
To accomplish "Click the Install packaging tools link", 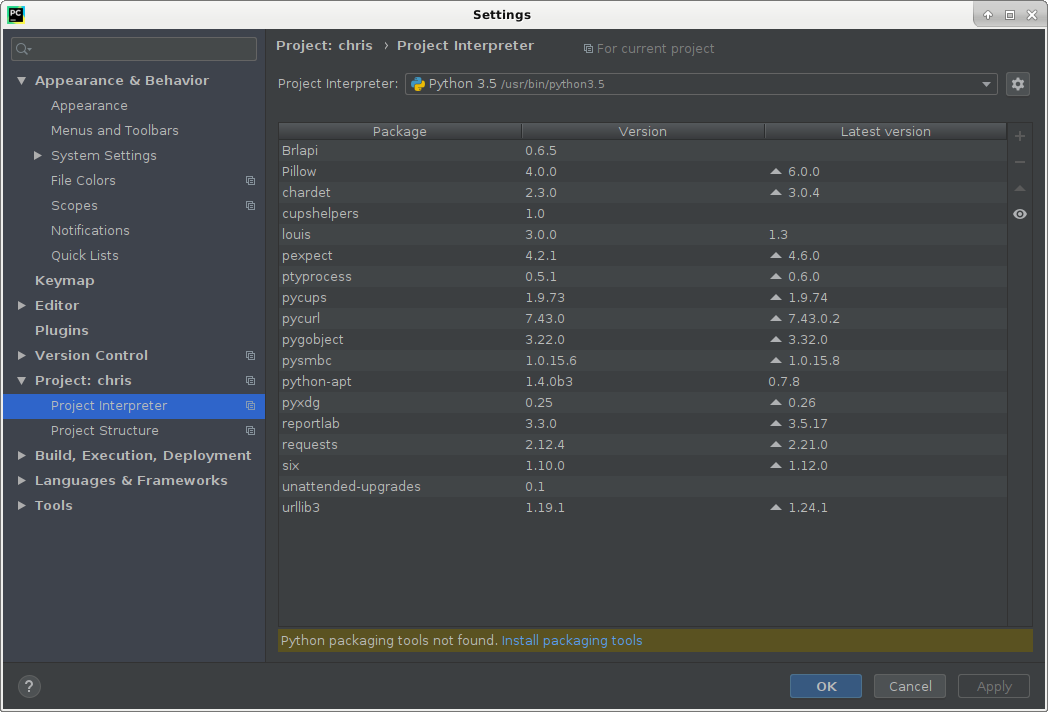I will pyautogui.click(x=571, y=640).
